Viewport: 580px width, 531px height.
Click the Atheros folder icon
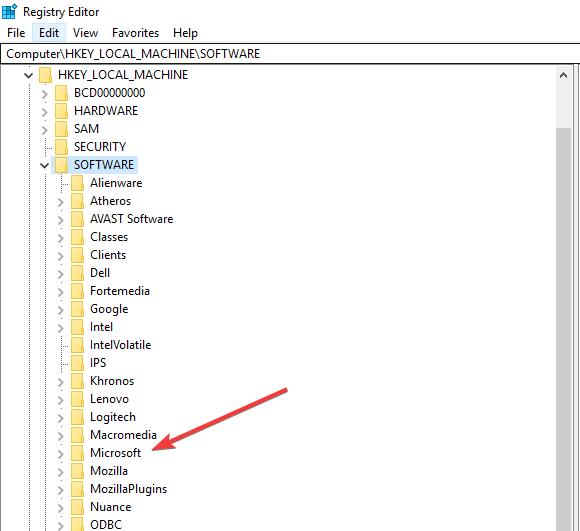(77, 201)
